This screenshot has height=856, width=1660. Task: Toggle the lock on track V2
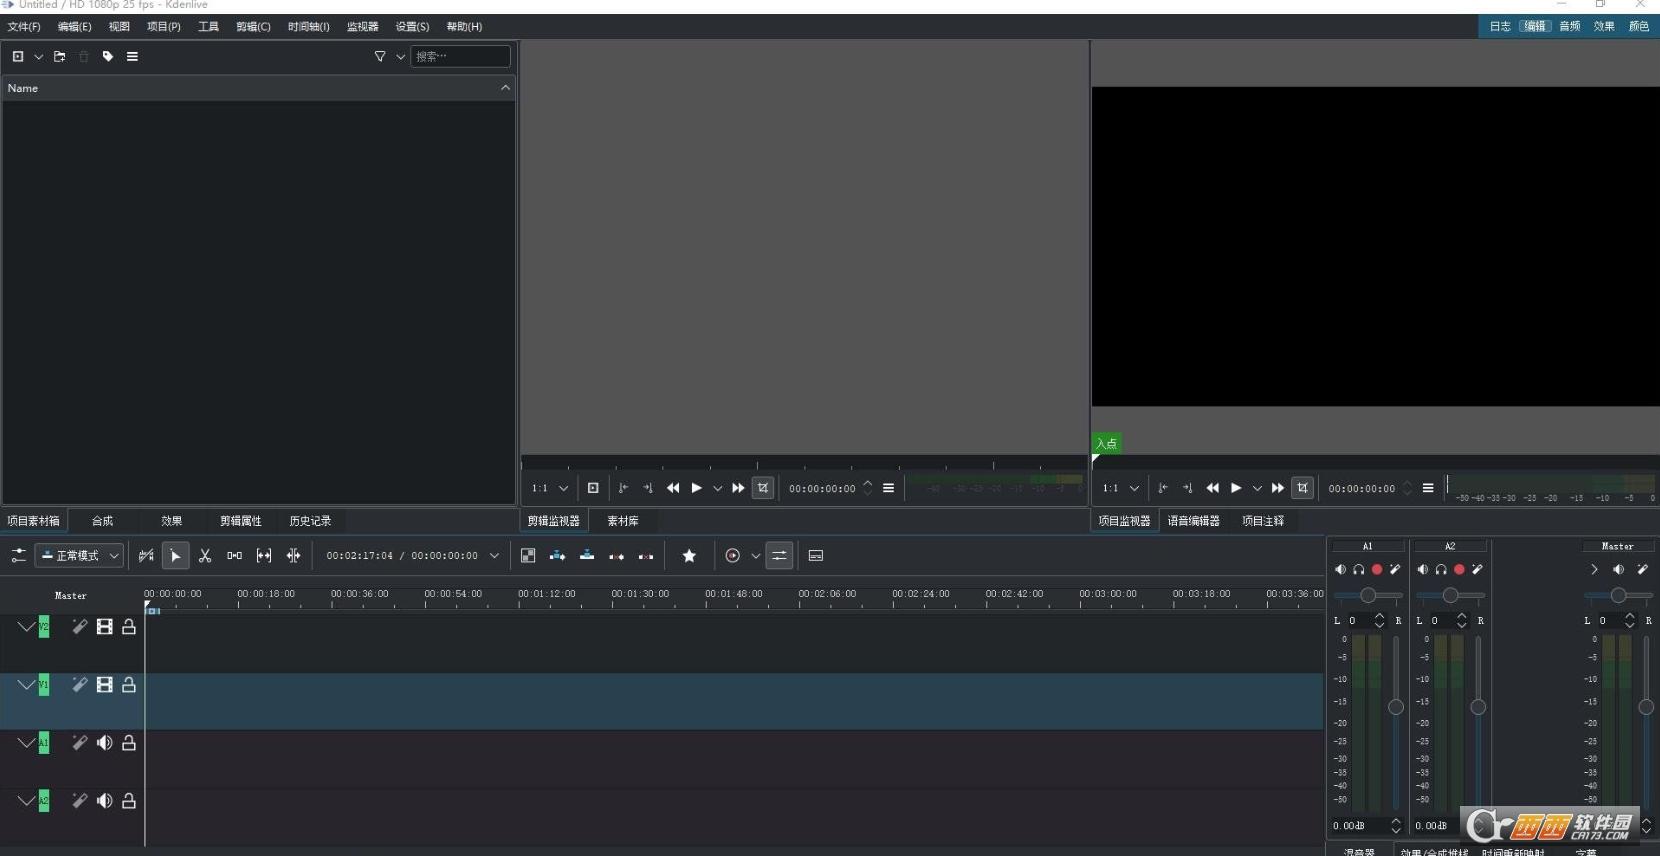(129, 627)
